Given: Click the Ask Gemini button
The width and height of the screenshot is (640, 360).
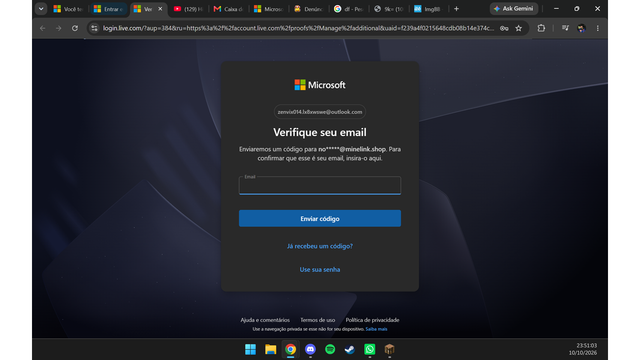Looking at the screenshot, I should coord(513,9).
